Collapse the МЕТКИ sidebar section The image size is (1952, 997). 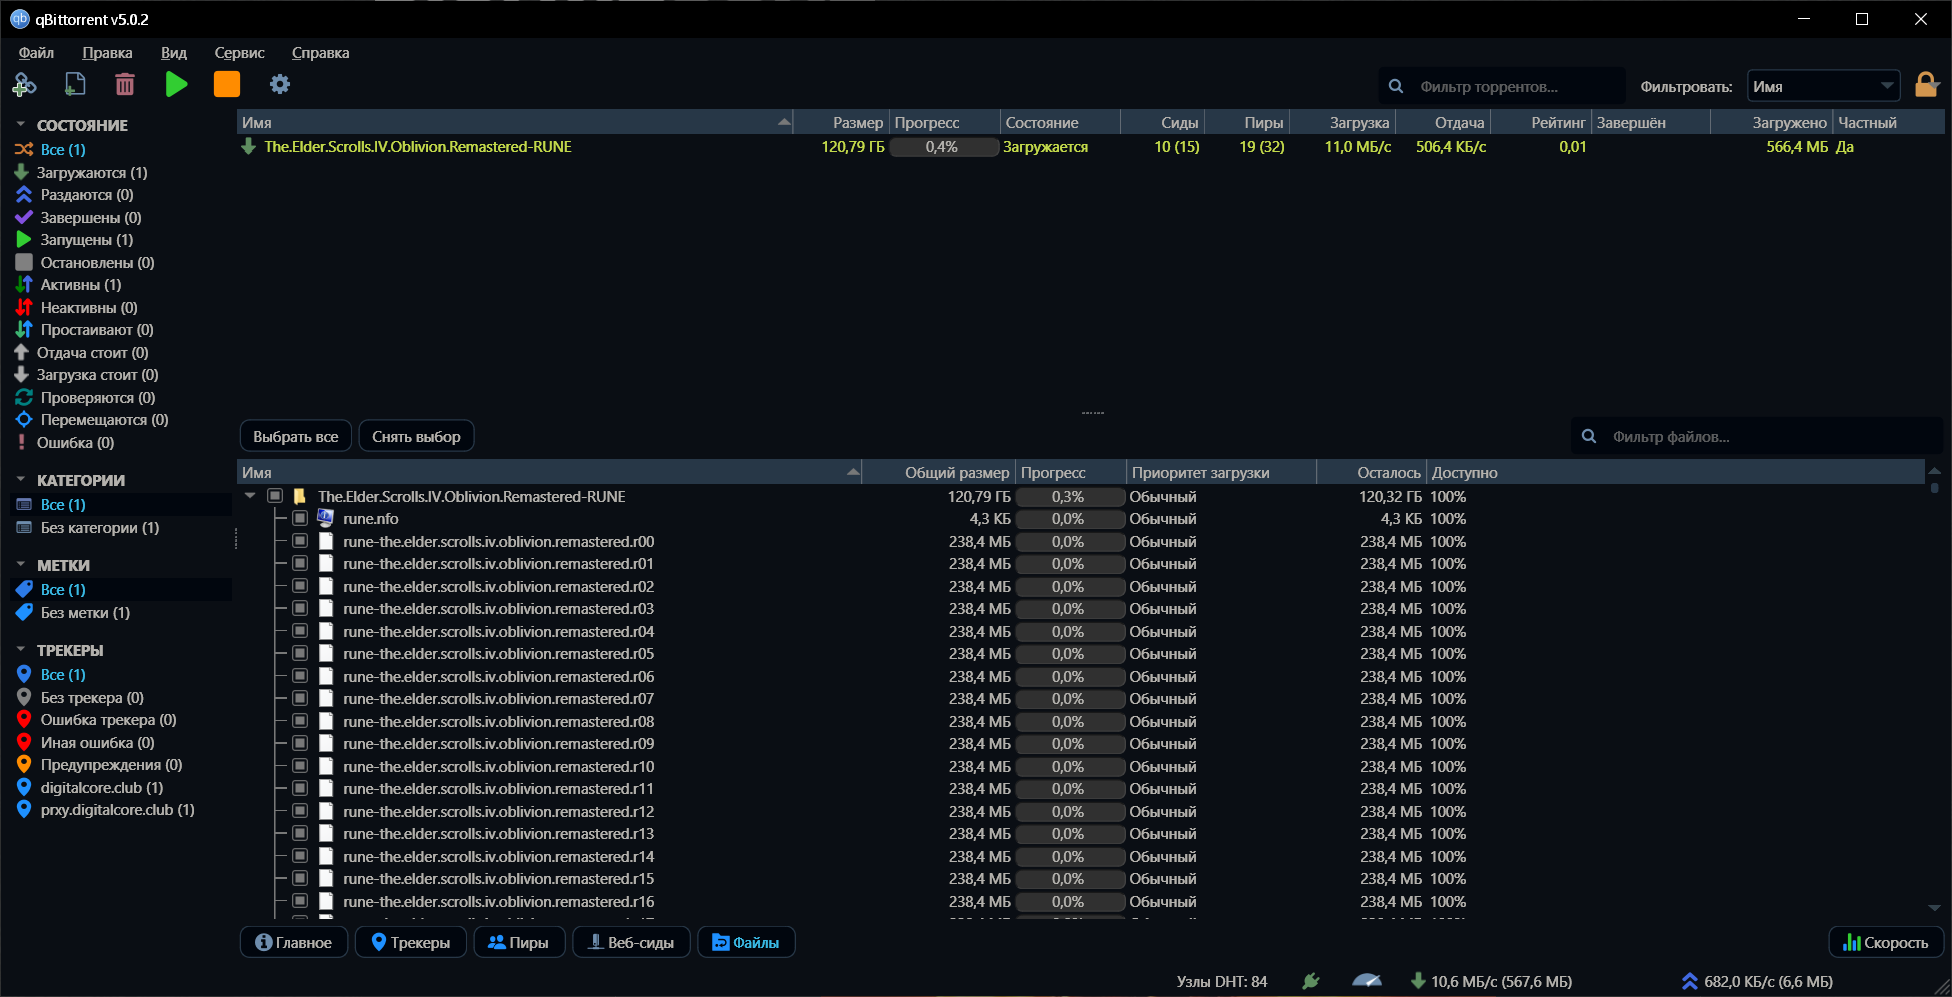coord(21,565)
